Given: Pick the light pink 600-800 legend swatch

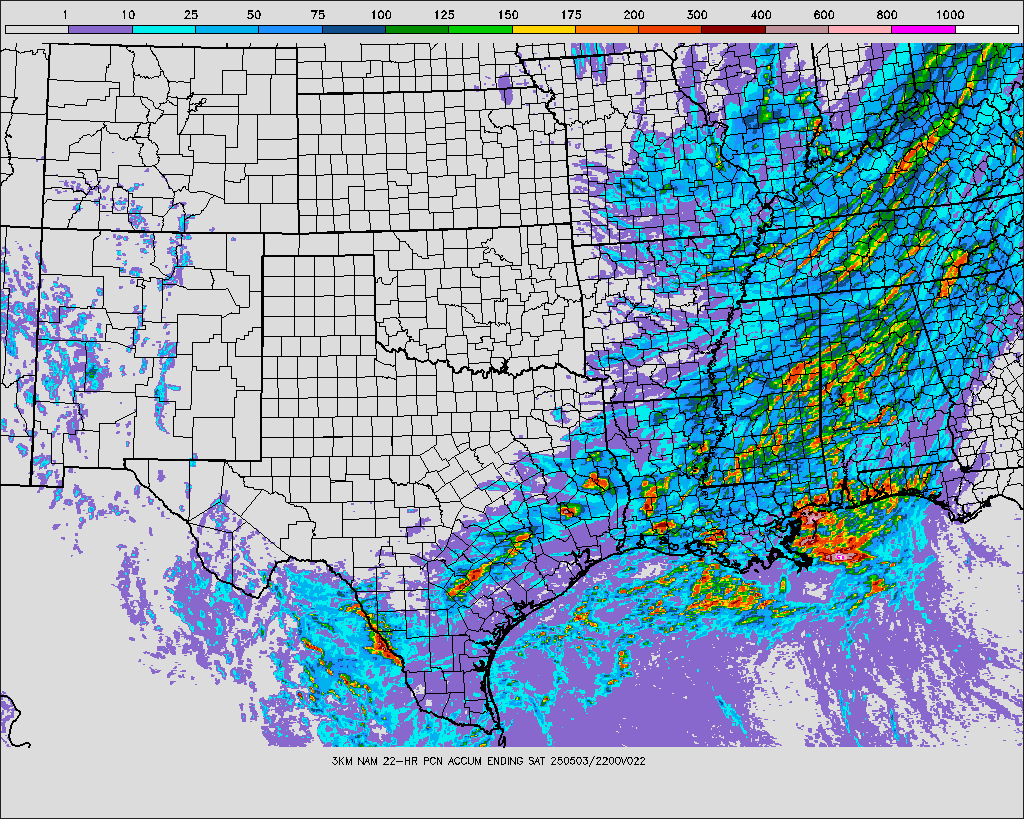Looking at the screenshot, I should (x=861, y=29).
